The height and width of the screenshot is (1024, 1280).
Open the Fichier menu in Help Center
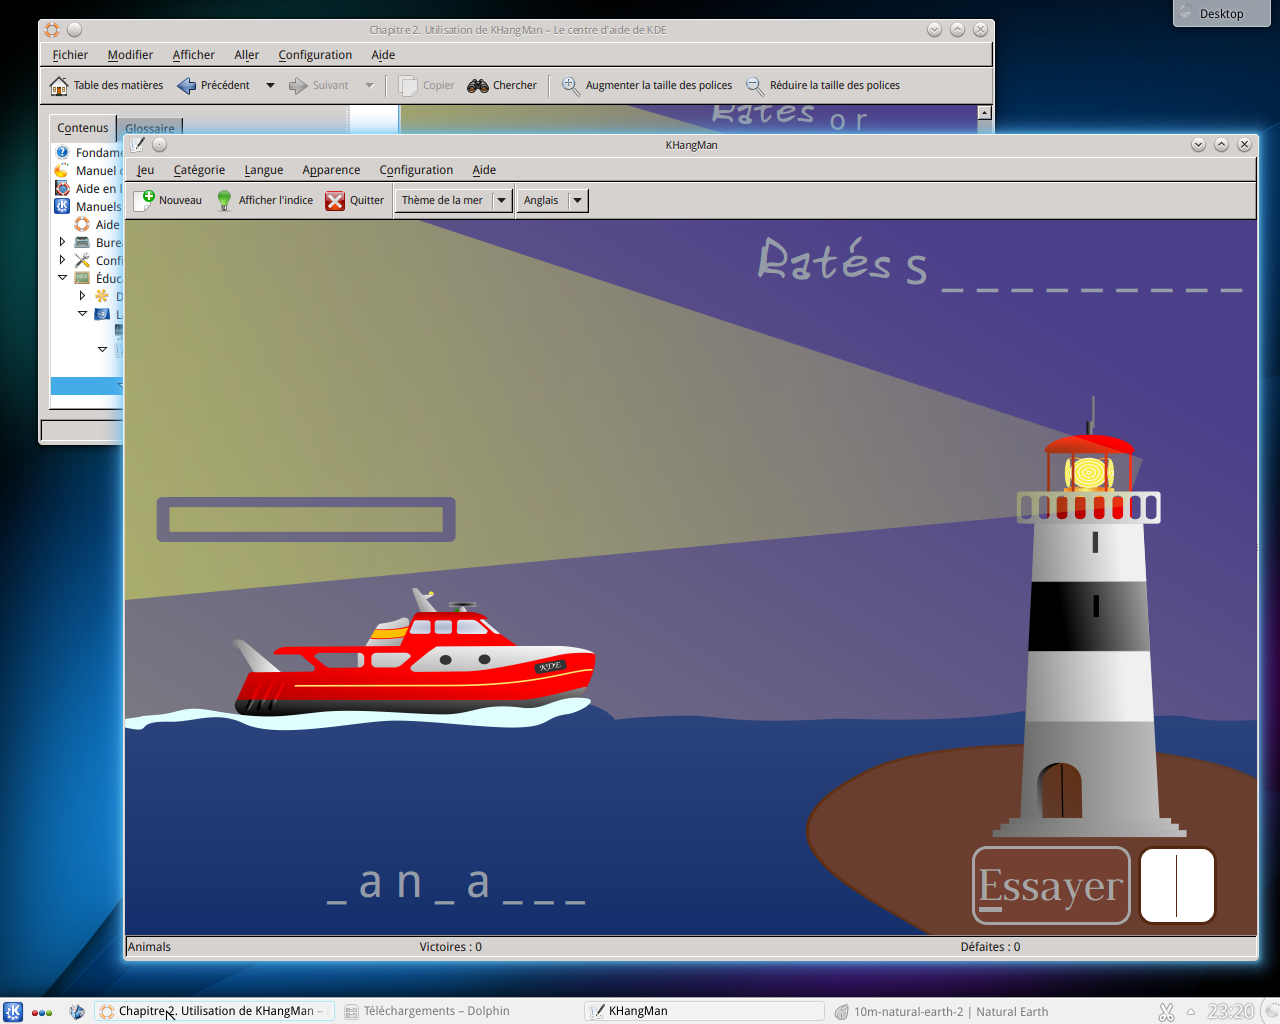point(70,55)
